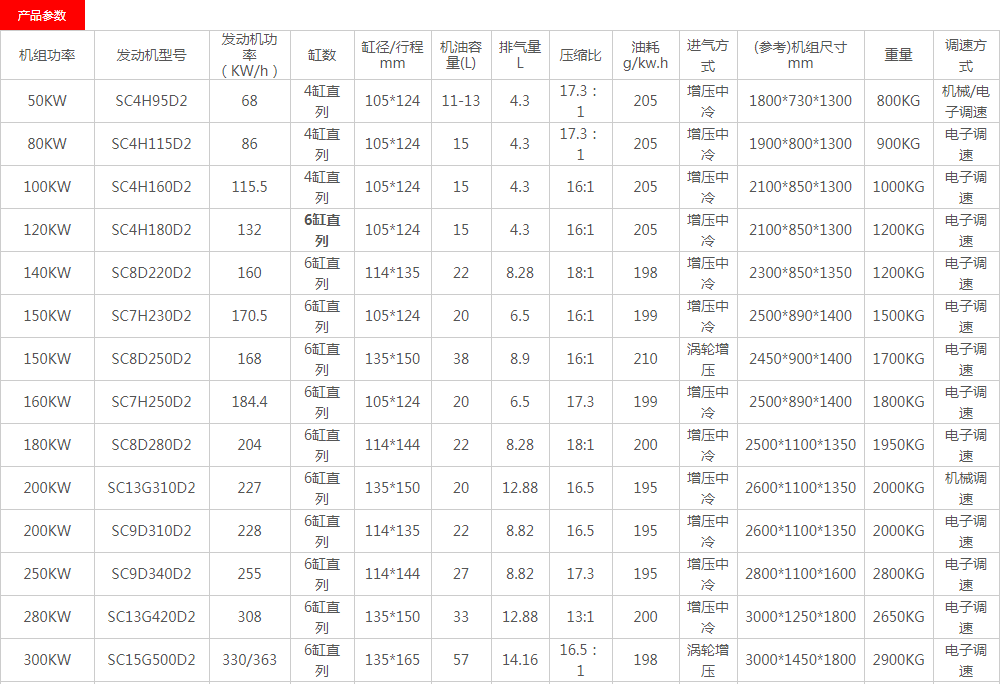Viewport: 1002px width, 684px height.
Task: Click the 机械调速 cell
Action: point(966,488)
